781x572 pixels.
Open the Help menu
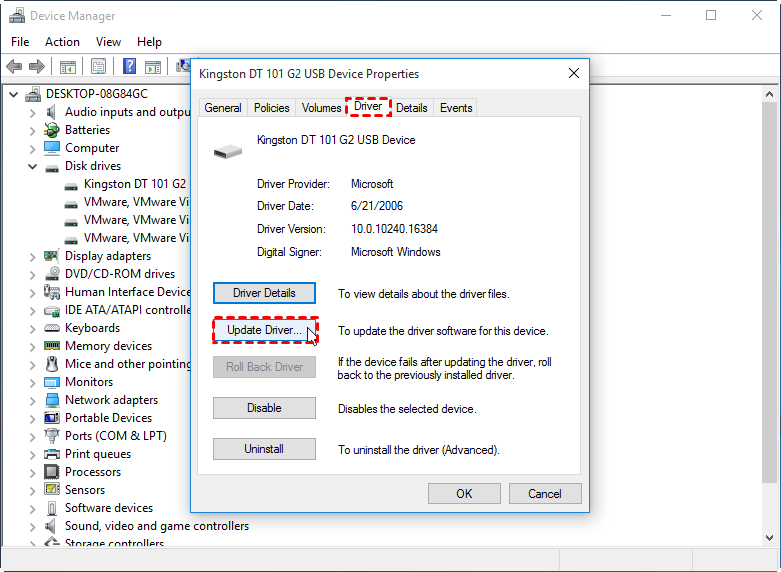pyautogui.click(x=149, y=42)
